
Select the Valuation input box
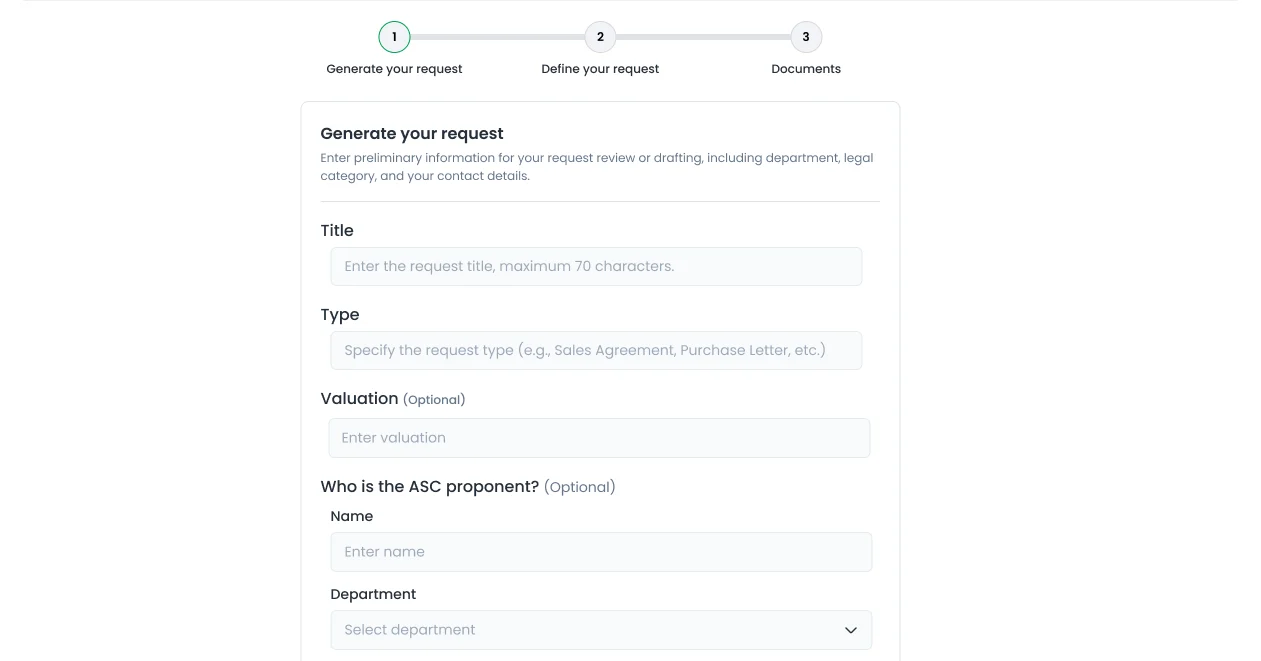[599, 438]
